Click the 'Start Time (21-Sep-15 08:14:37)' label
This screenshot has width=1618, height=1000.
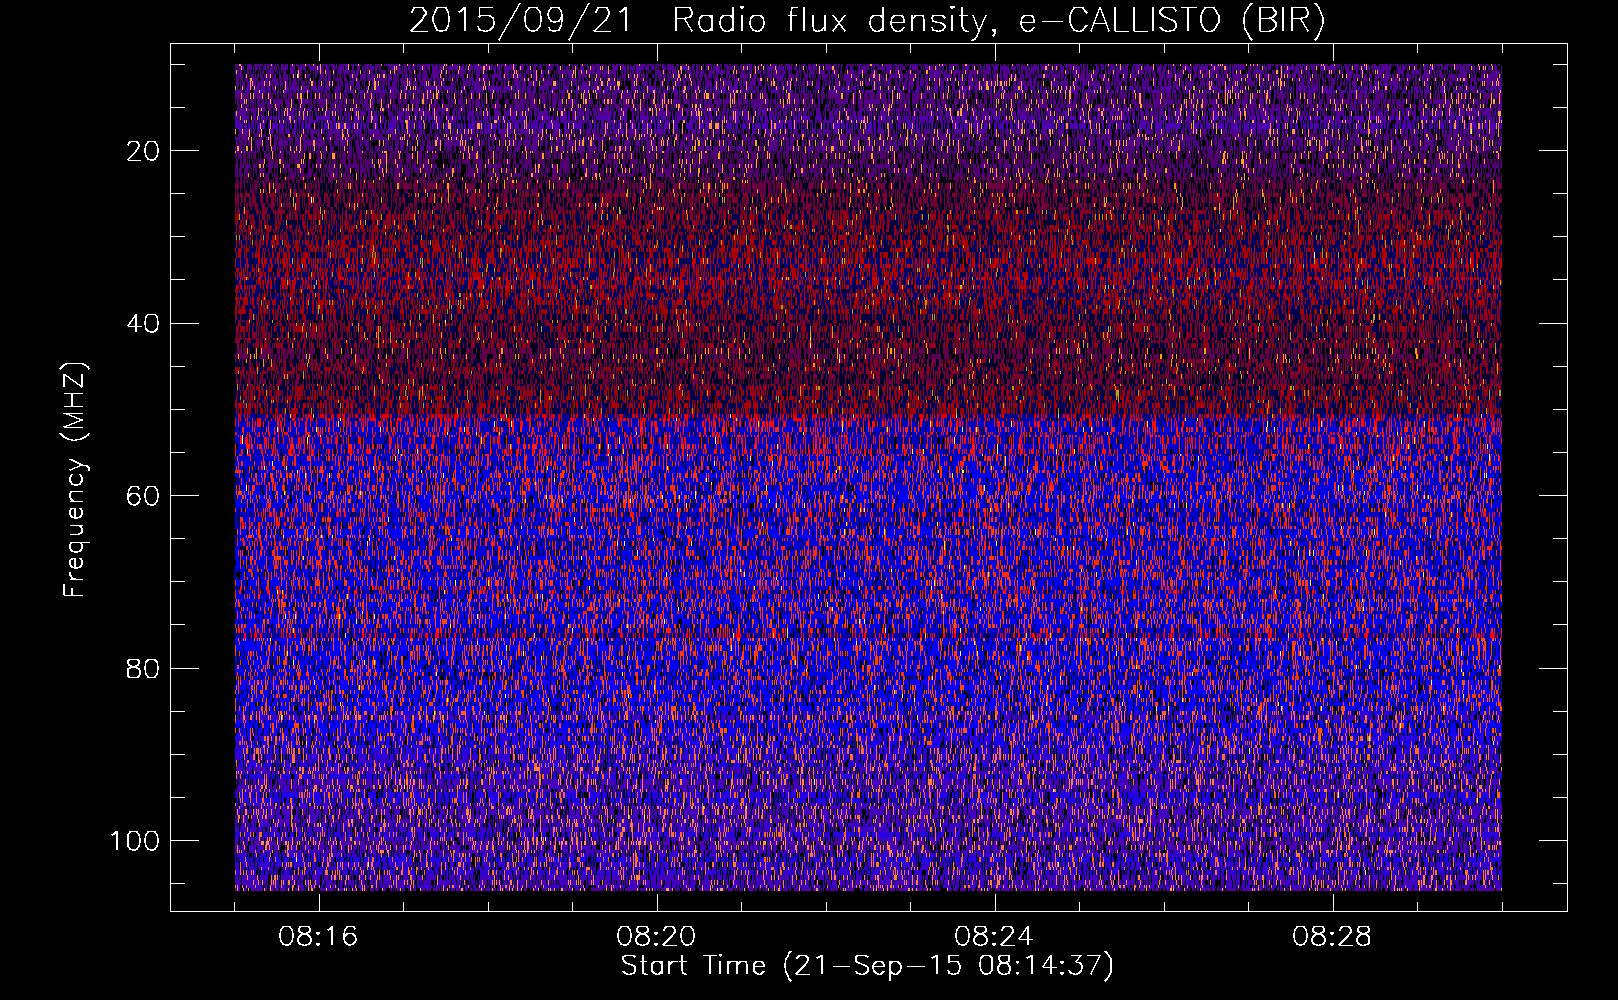point(867,966)
